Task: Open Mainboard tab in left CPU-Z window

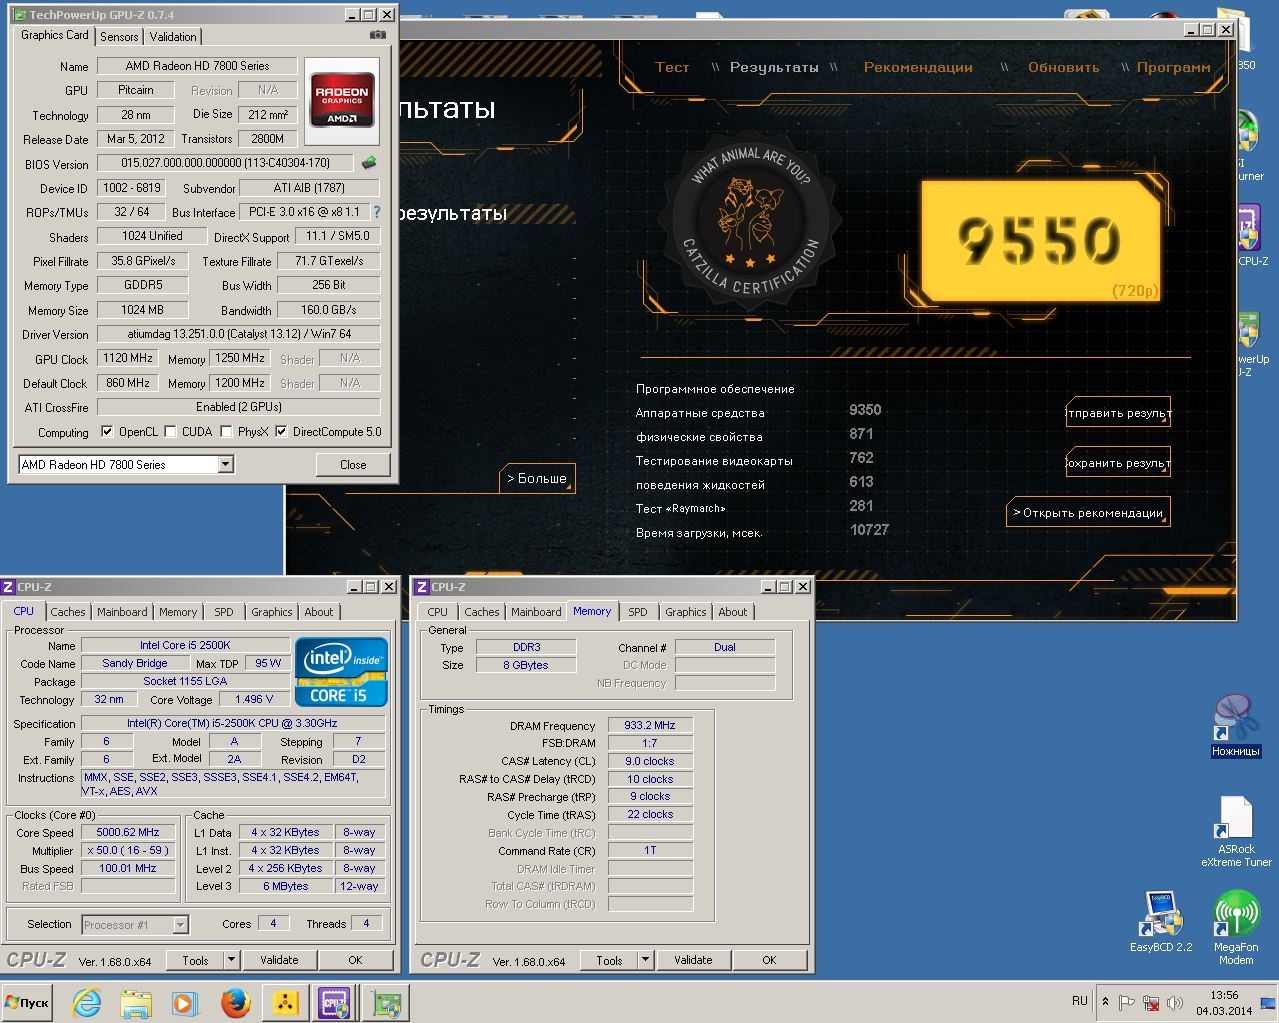Action: coord(122,612)
